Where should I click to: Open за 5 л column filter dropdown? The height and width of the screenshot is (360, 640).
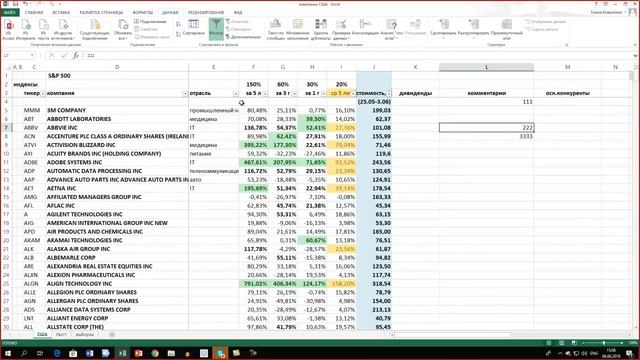point(265,93)
